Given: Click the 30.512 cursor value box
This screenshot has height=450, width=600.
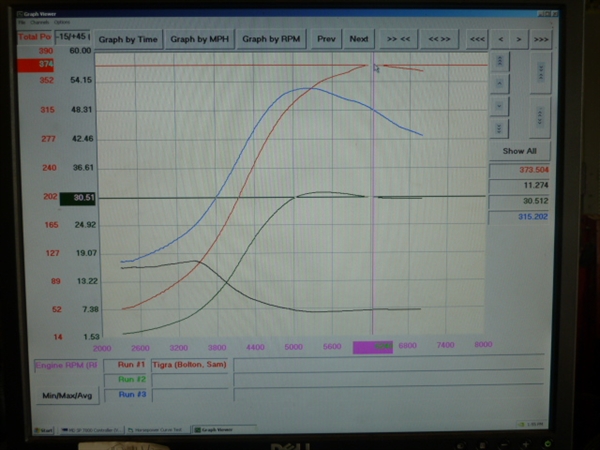Looking at the screenshot, I should 519,201.
